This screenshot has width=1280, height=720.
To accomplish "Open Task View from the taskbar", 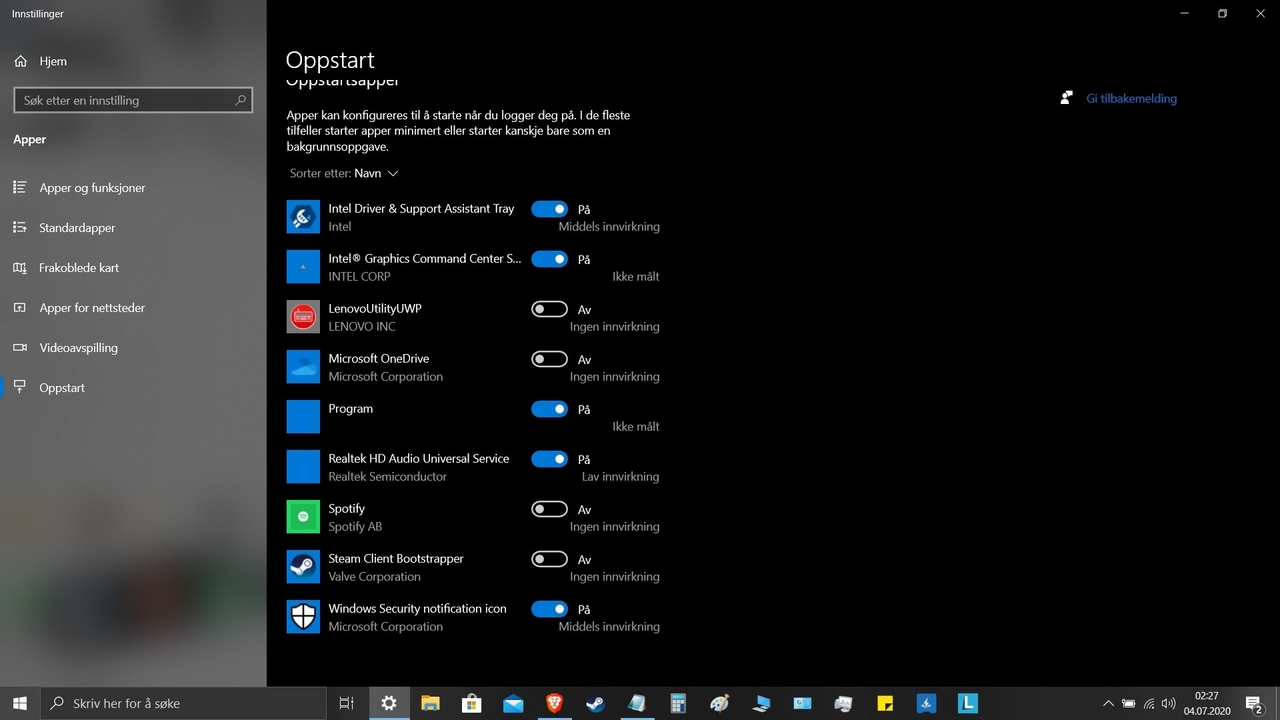I will (x=347, y=703).
